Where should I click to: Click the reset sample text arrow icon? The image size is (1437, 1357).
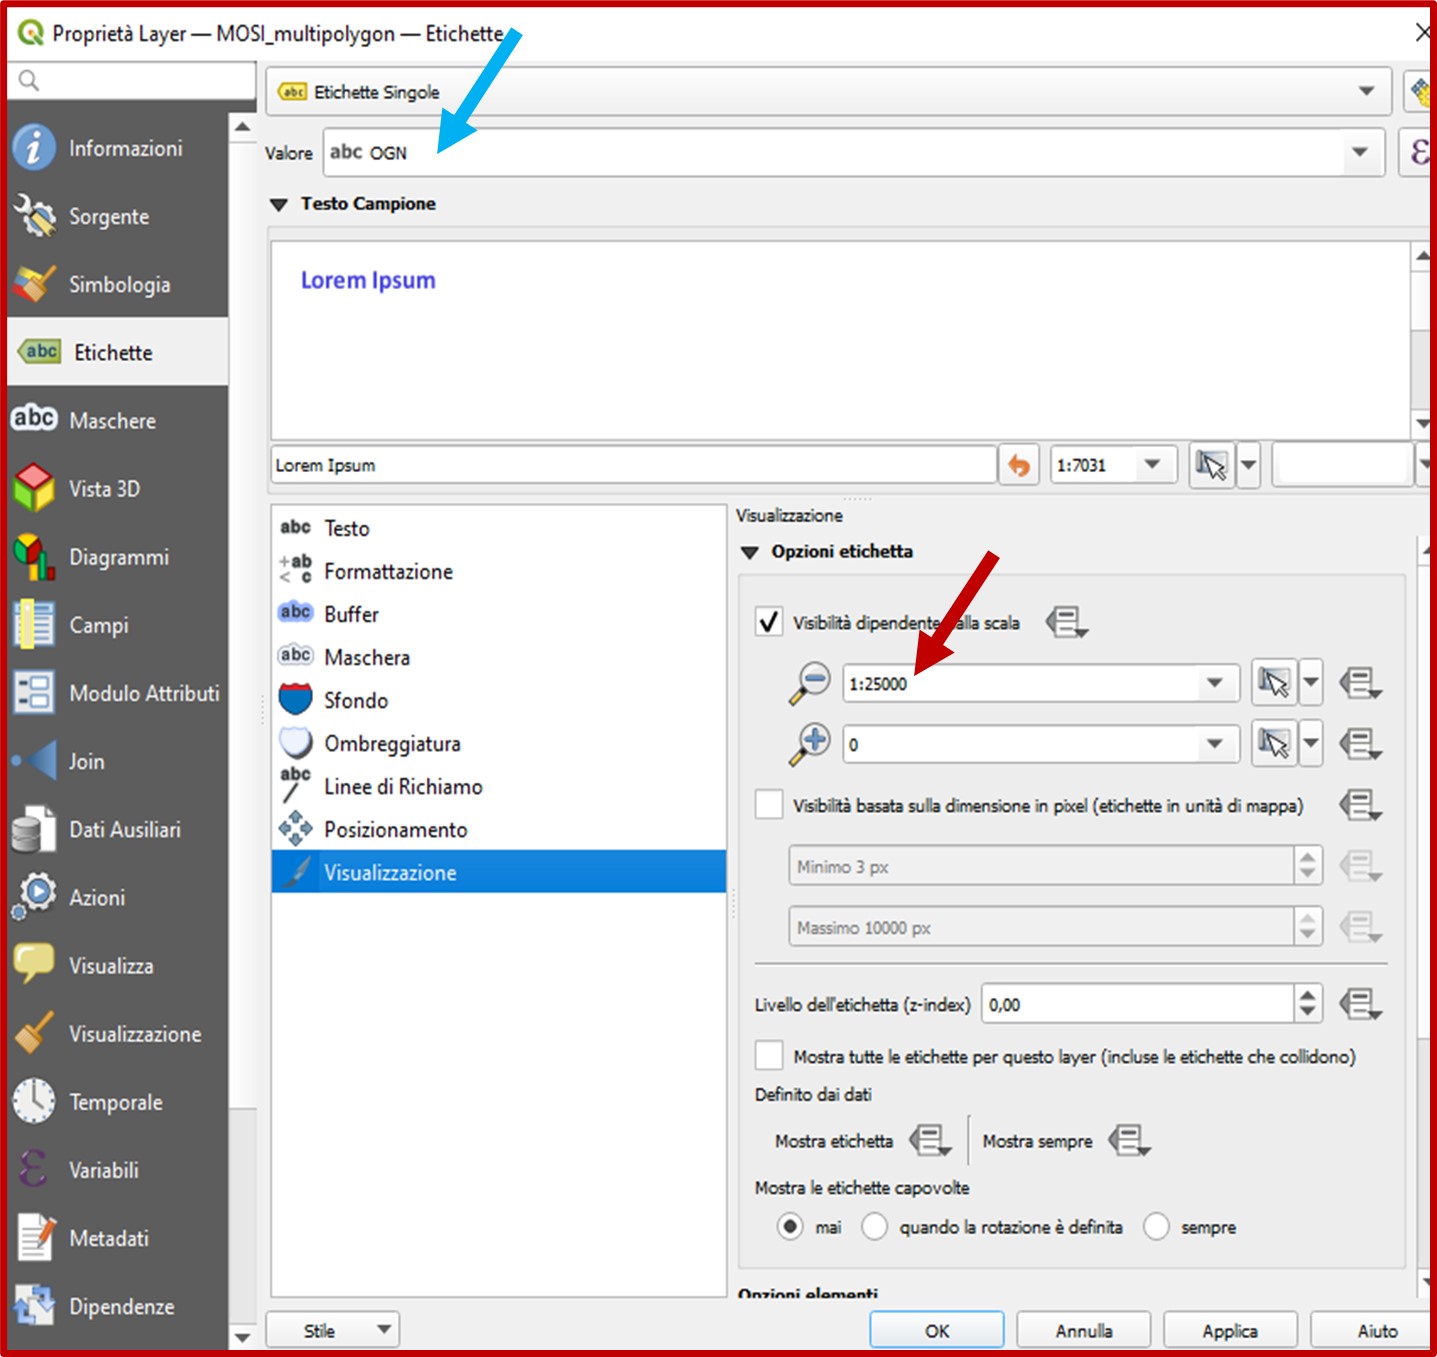point(1018,465)
